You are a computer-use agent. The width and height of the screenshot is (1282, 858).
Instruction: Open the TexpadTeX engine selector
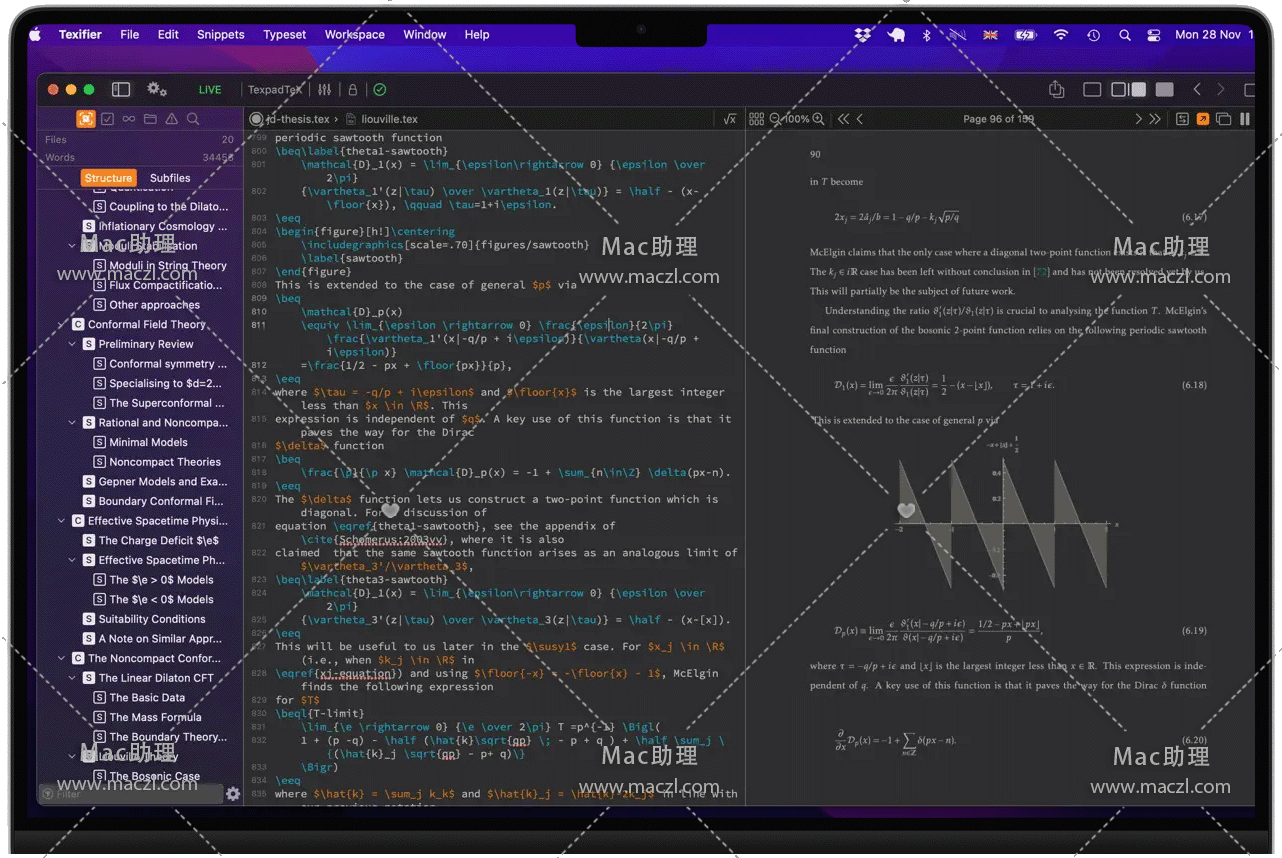[x=275, y=90]
